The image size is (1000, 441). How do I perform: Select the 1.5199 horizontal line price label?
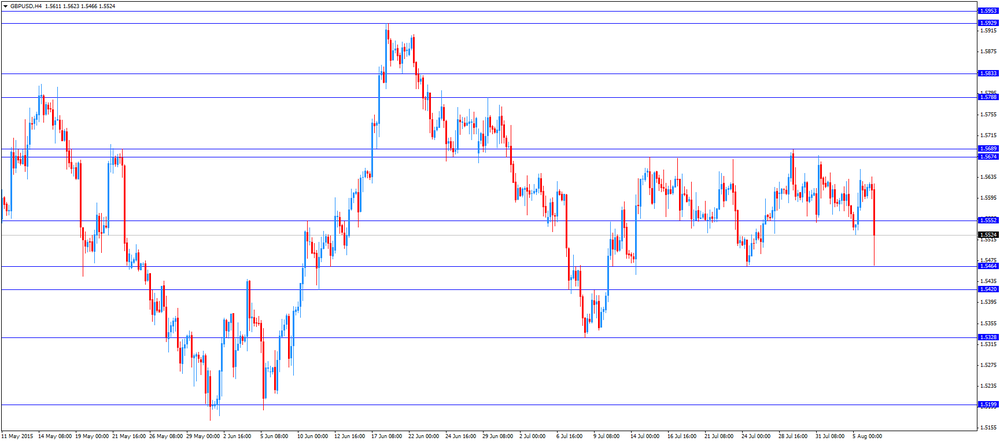coord(987,404)
